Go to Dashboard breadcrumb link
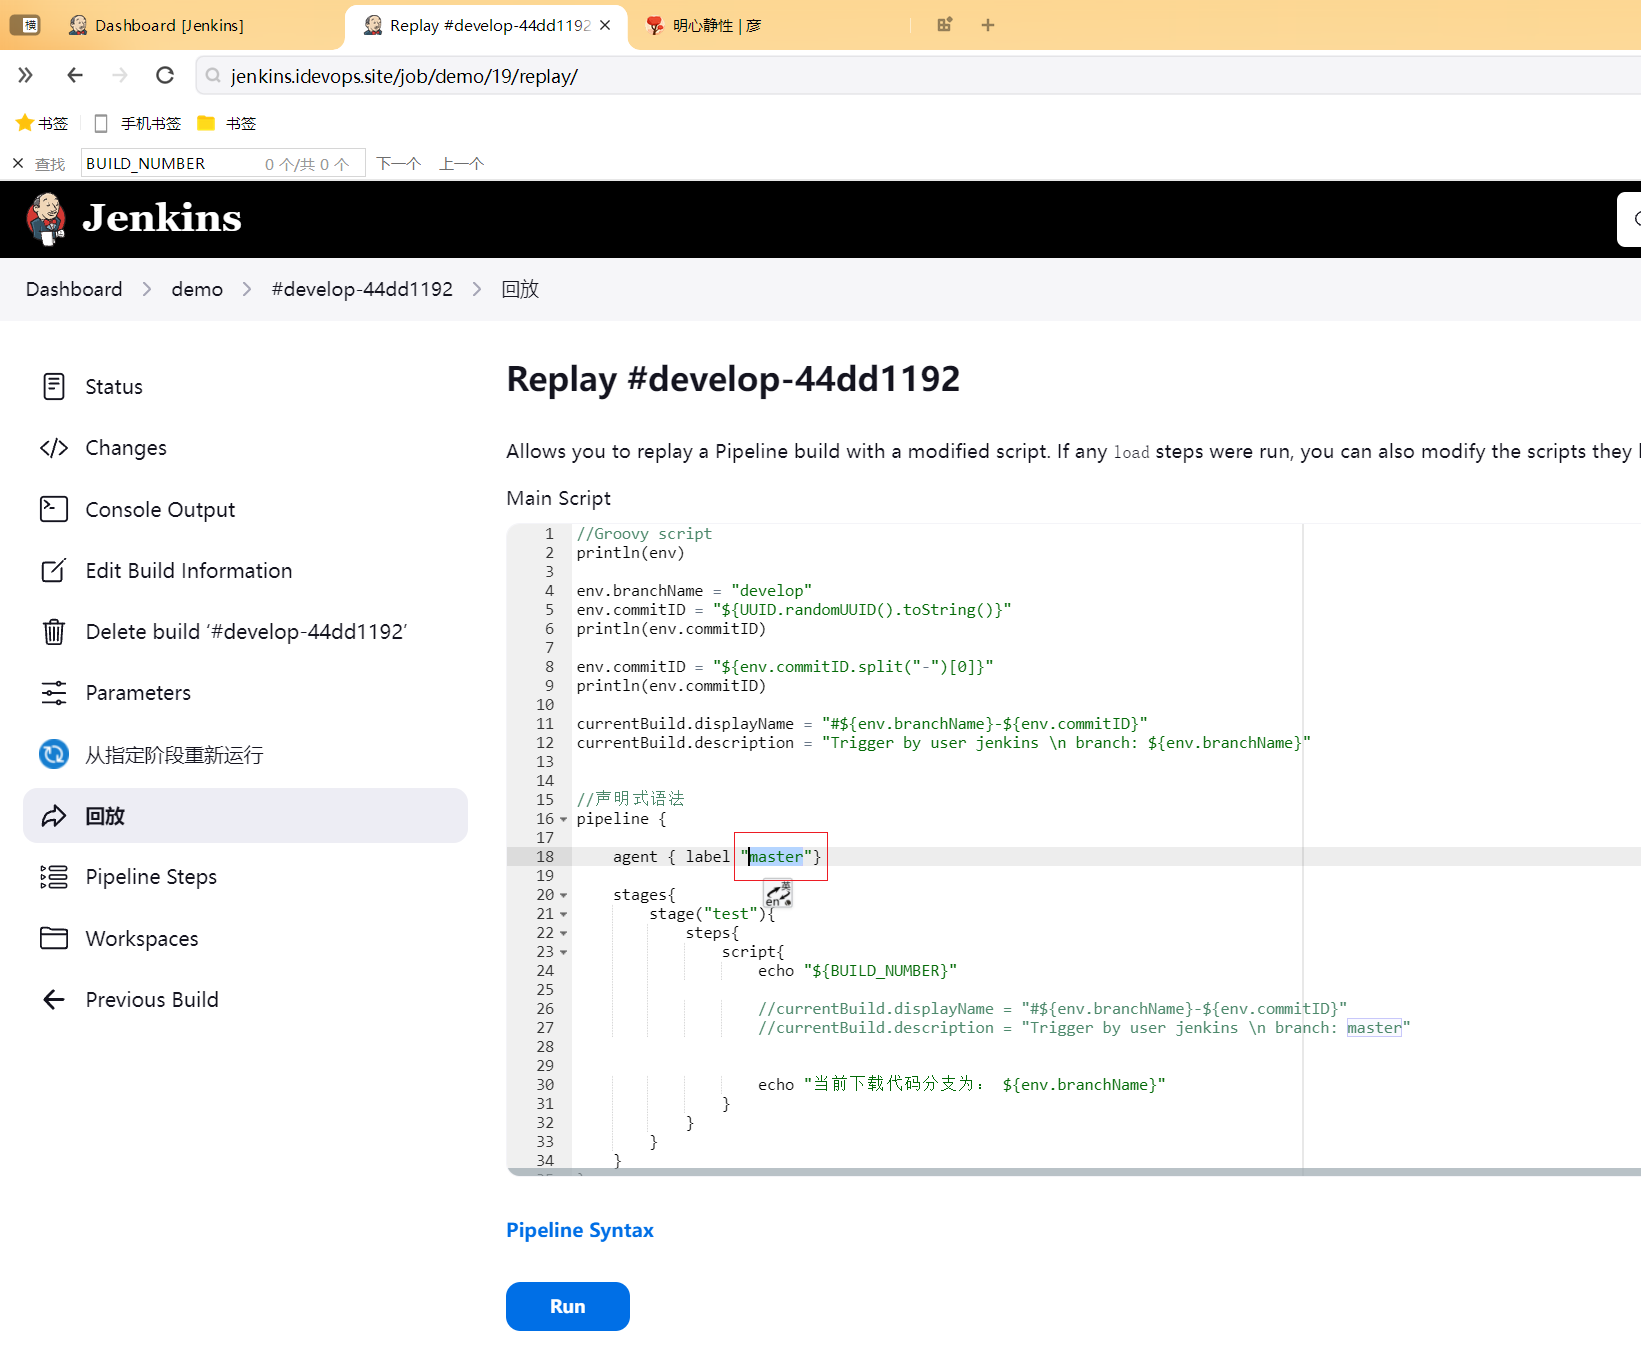Screen dimensions: 1641x1364 click(74, 289)
